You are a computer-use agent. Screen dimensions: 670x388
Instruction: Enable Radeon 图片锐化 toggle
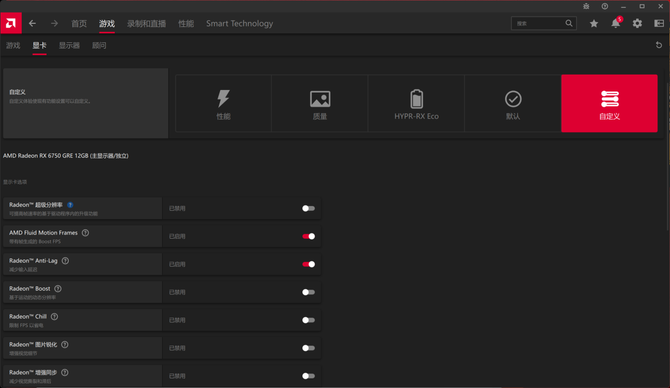click(308, 348)
